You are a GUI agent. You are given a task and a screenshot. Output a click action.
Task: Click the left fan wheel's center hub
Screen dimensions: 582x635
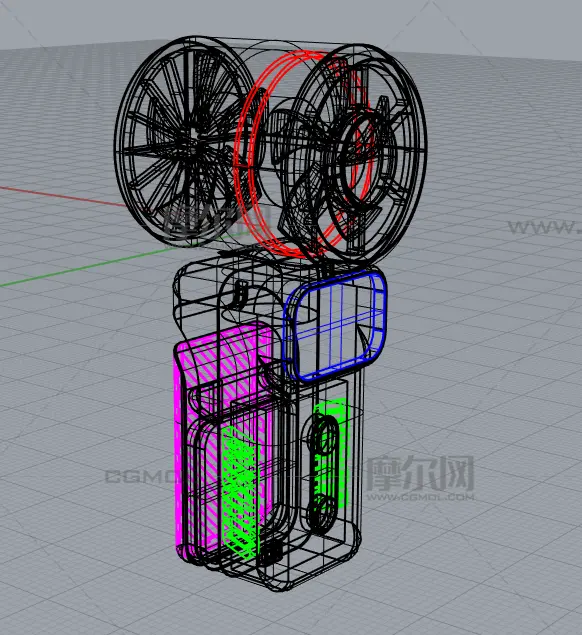coord(197,144)
